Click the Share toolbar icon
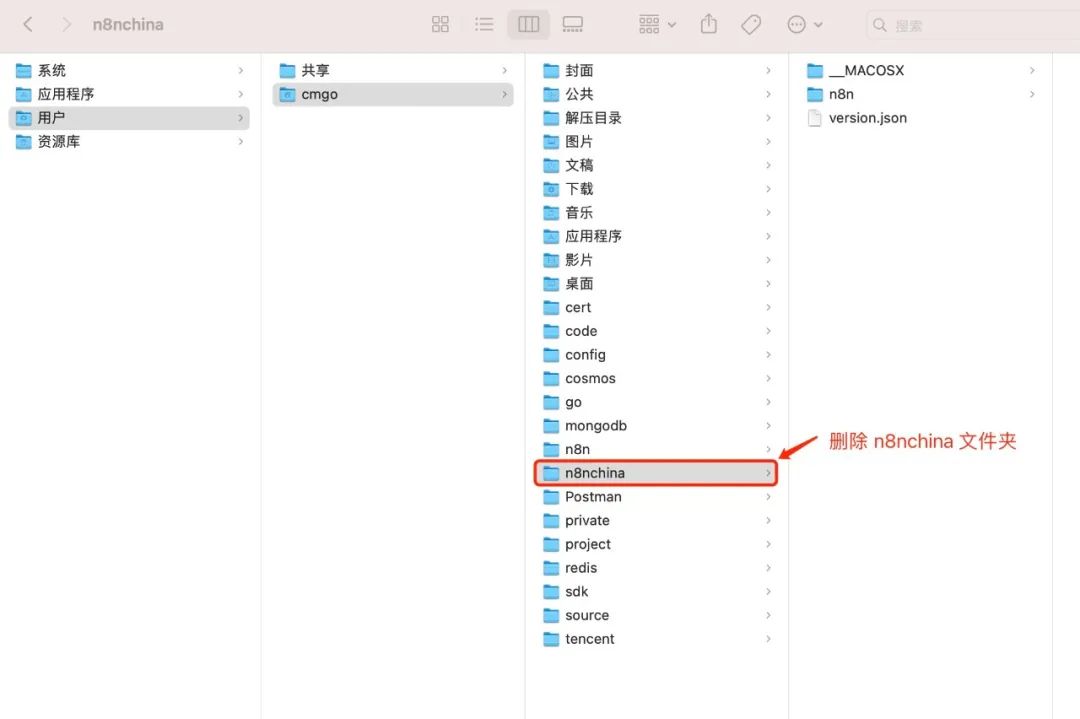This screenshot has height=719, width=1080. [x=709, y=25]
